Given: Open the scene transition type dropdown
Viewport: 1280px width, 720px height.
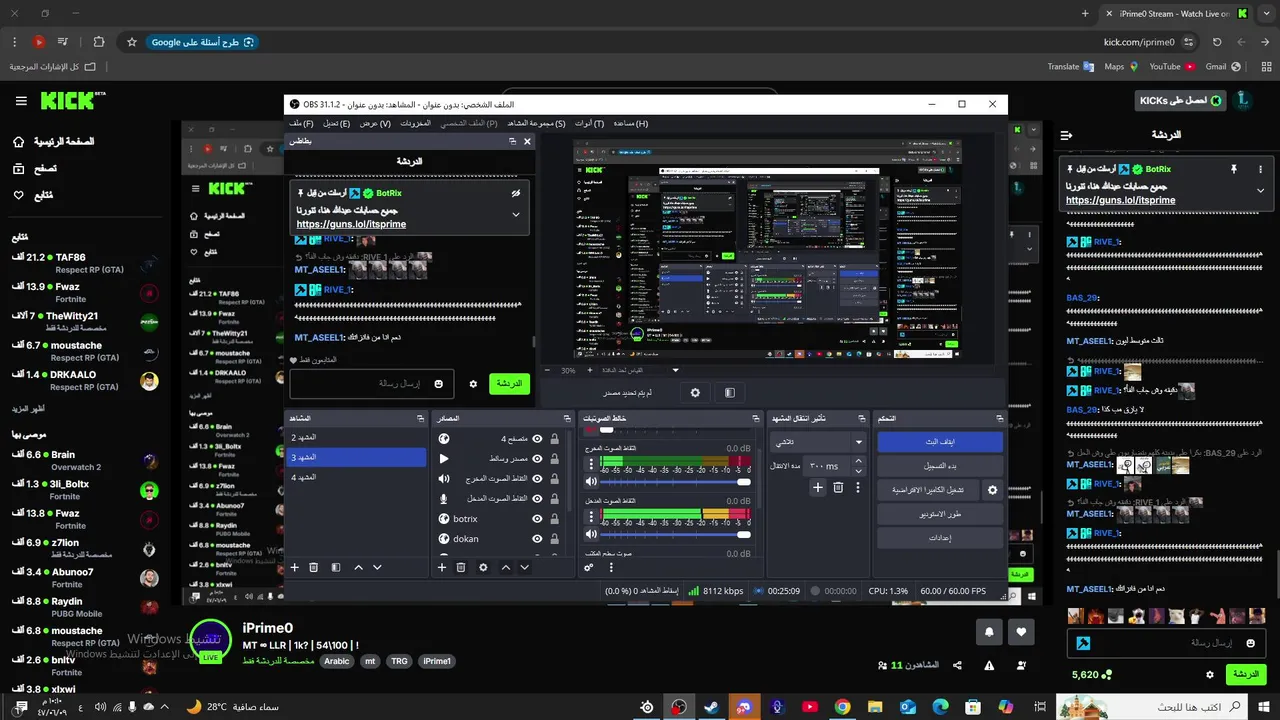Looking at the screenshot, I should [x=818, y=441].
